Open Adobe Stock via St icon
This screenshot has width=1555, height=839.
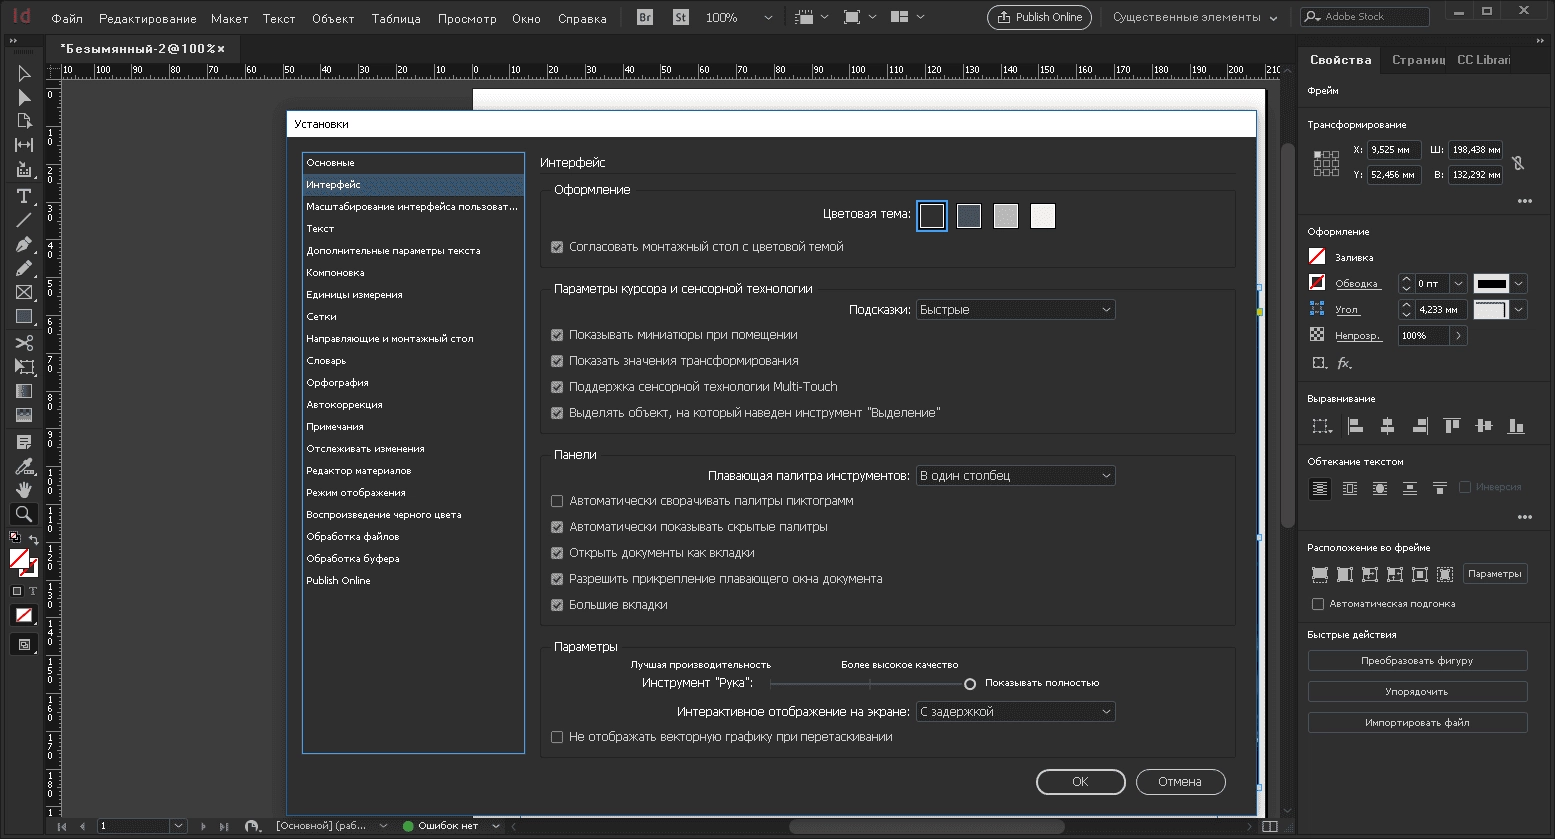coord(681,17)
